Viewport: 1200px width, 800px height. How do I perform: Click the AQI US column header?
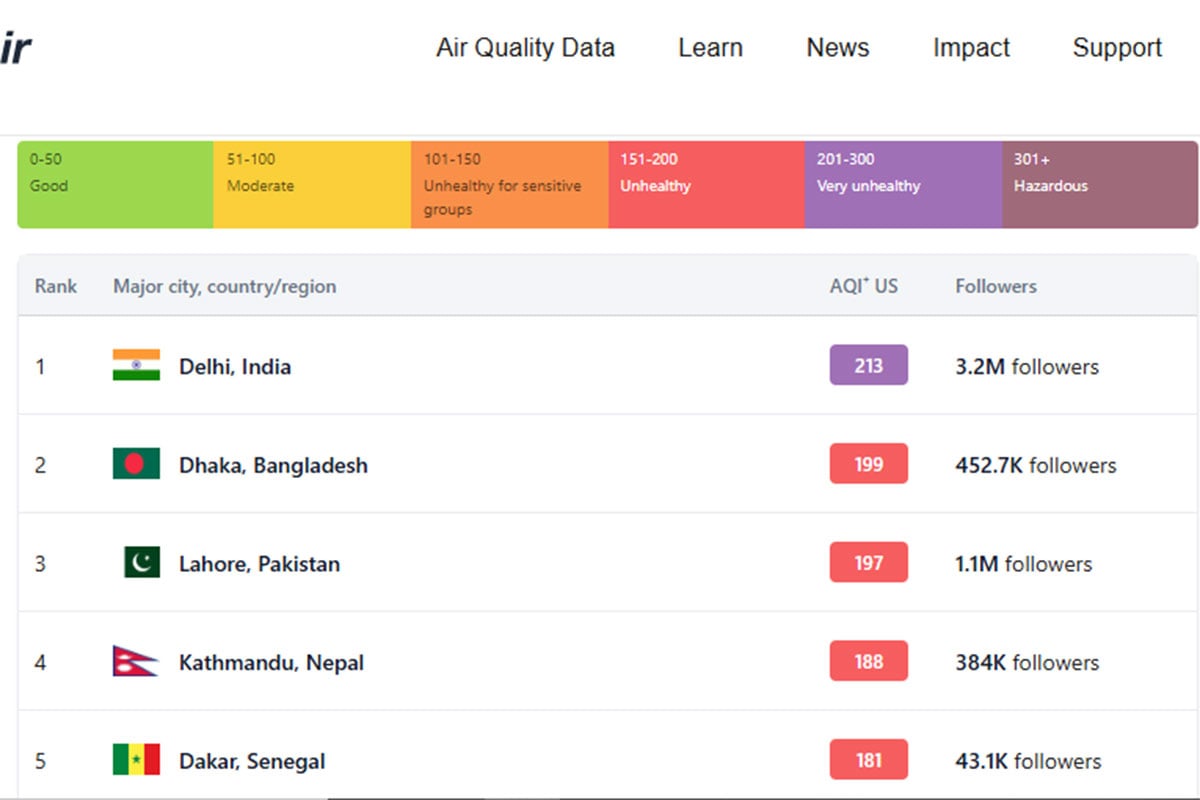864,286
